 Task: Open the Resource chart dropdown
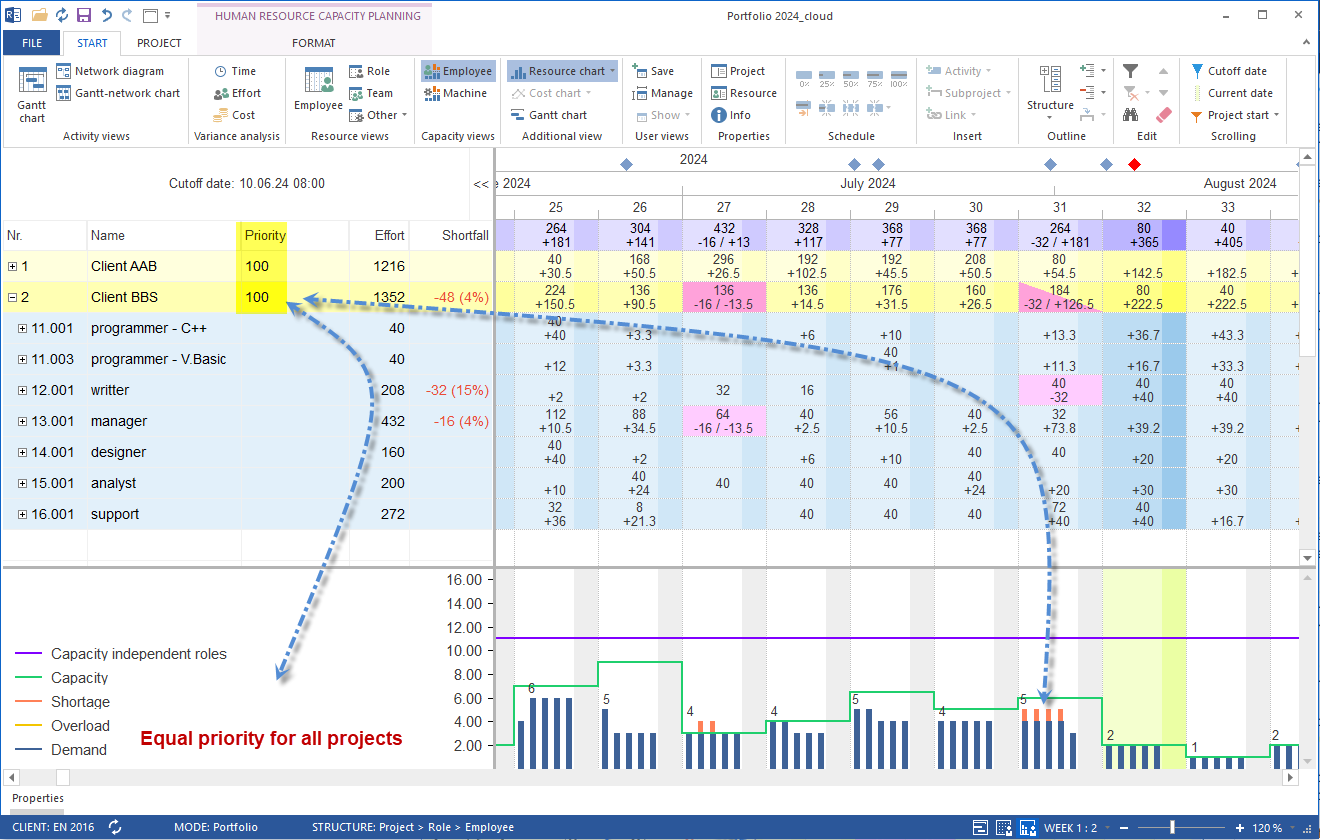coord(562,71)
